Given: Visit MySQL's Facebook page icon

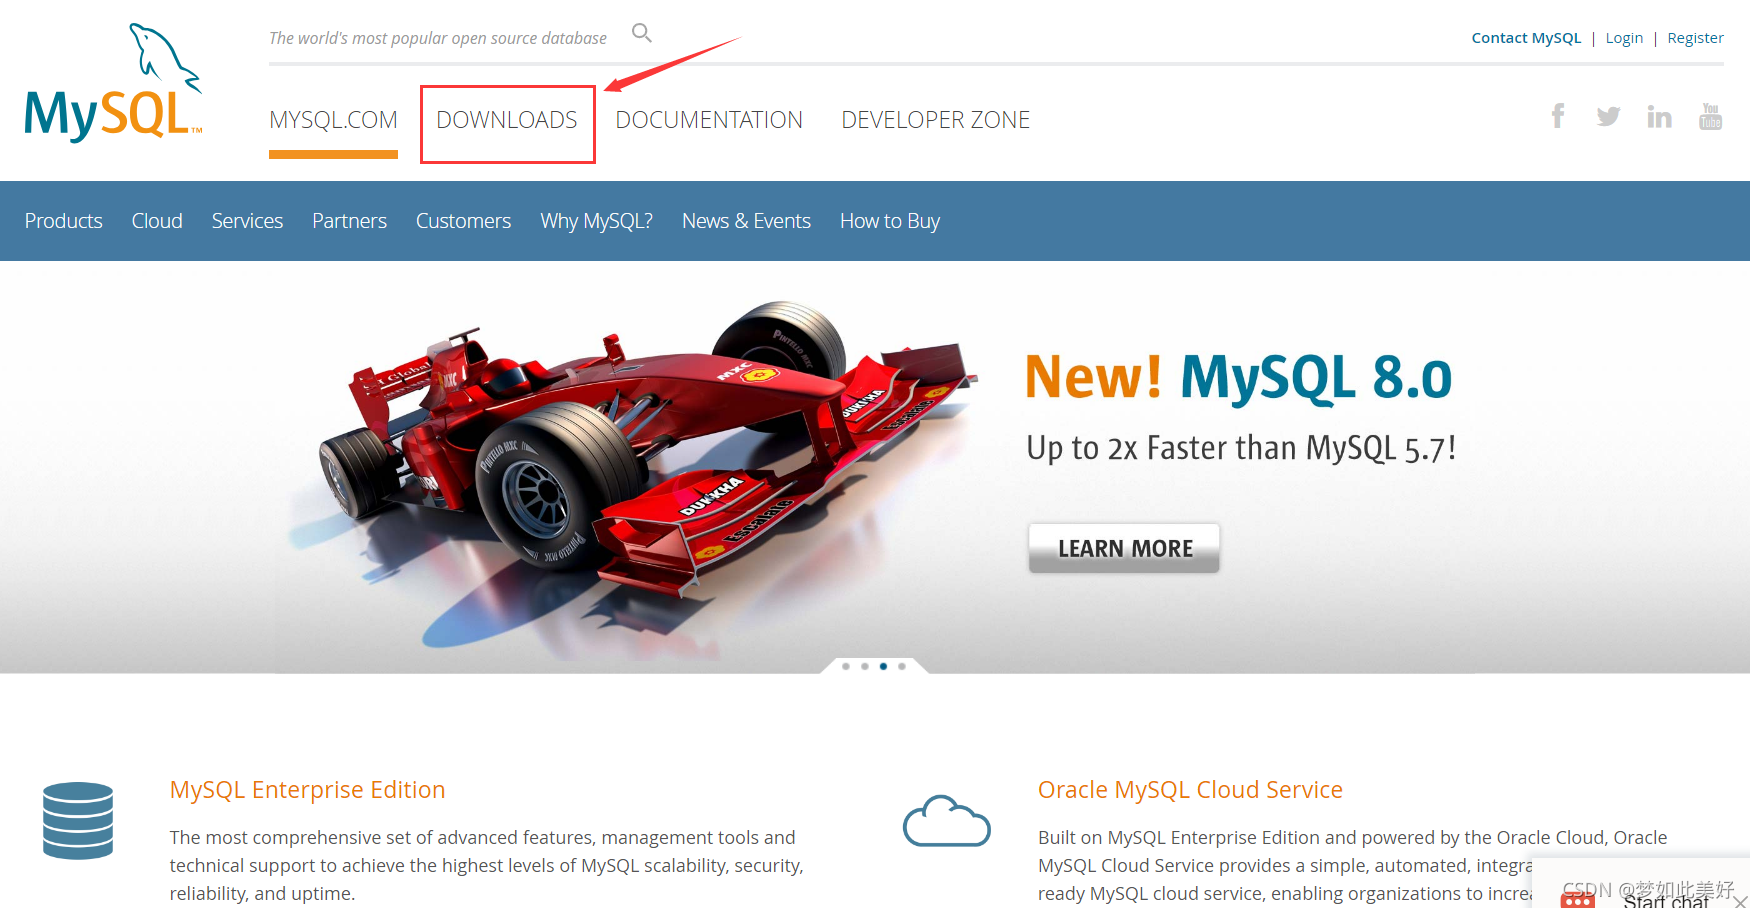Looking at the screenshot, I should click(x=1558, y=116).
